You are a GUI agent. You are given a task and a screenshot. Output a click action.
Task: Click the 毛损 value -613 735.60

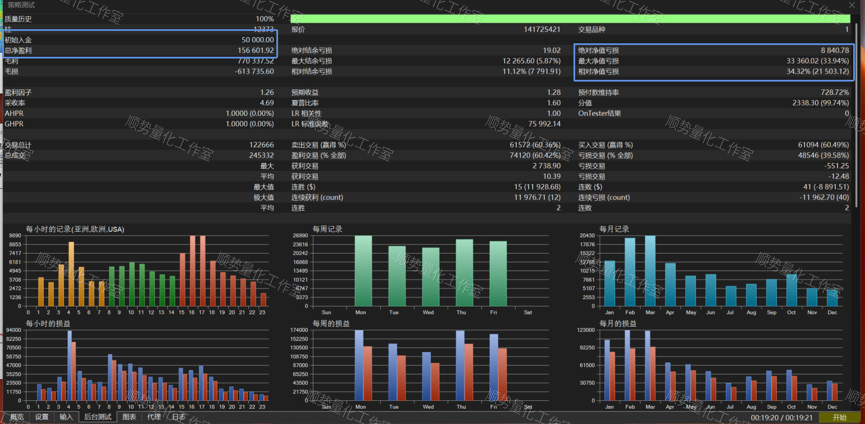[254, 71]
